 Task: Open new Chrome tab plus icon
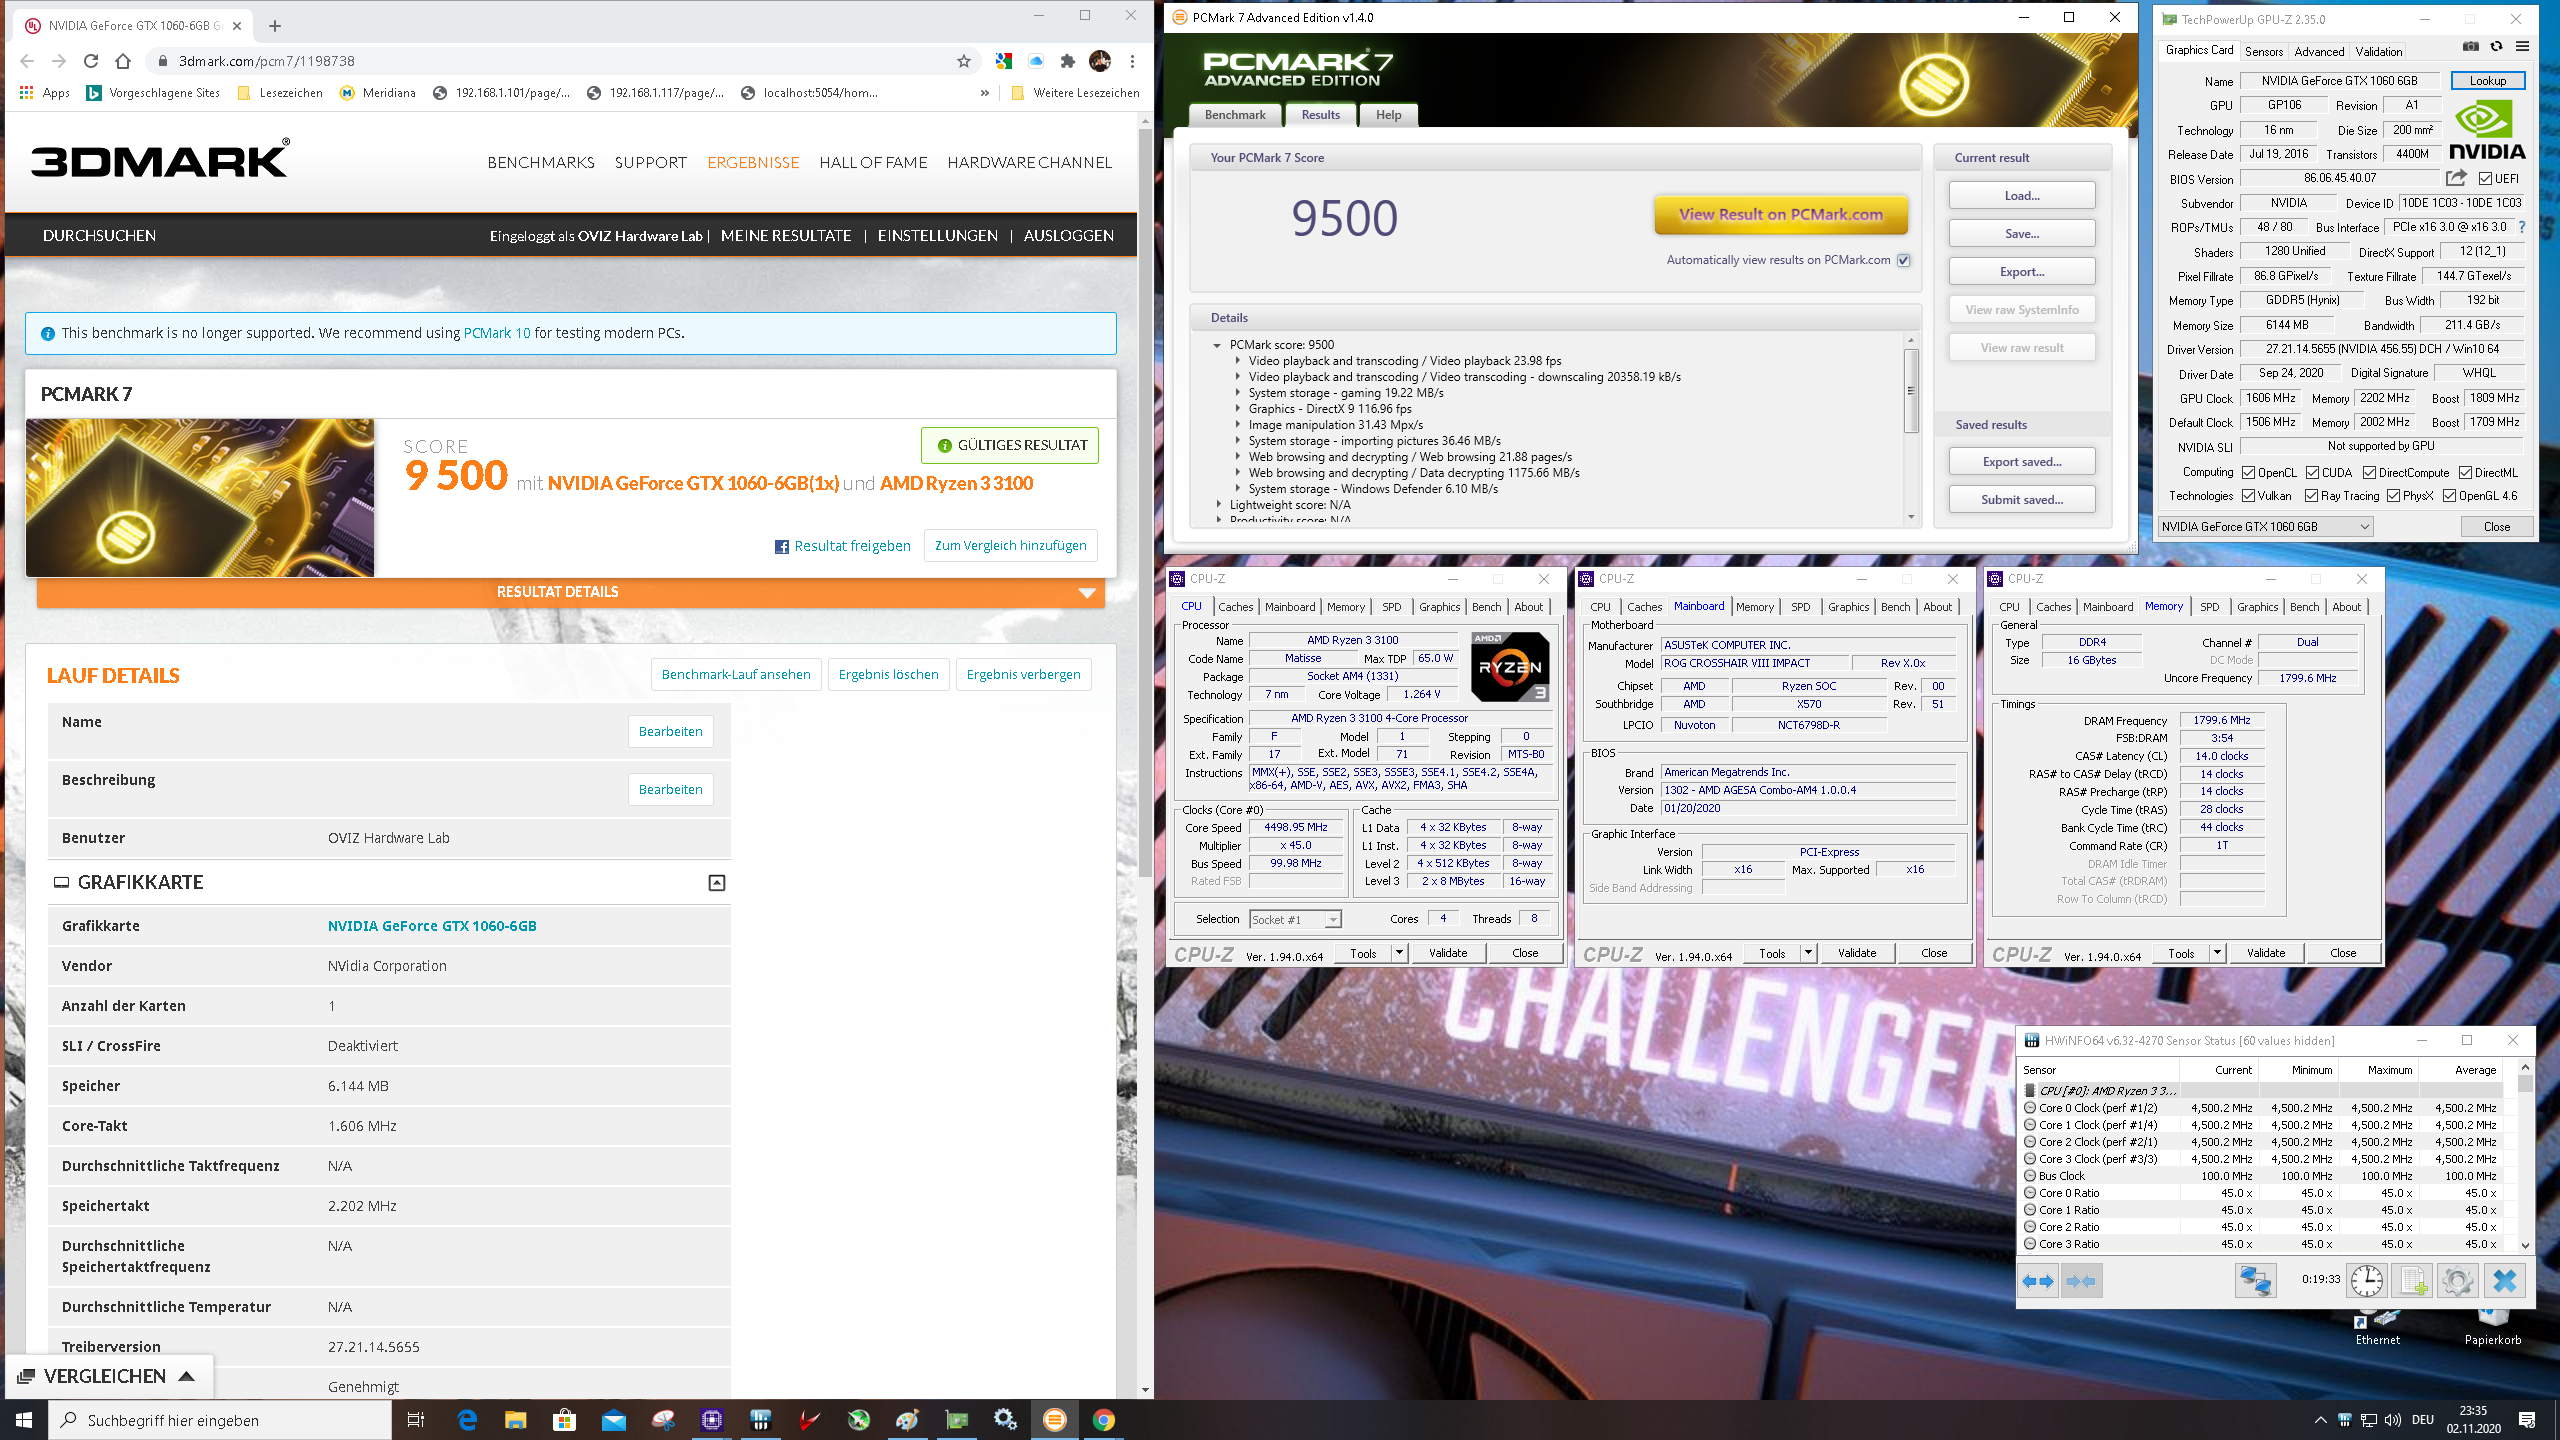click(x=275, y=26)
